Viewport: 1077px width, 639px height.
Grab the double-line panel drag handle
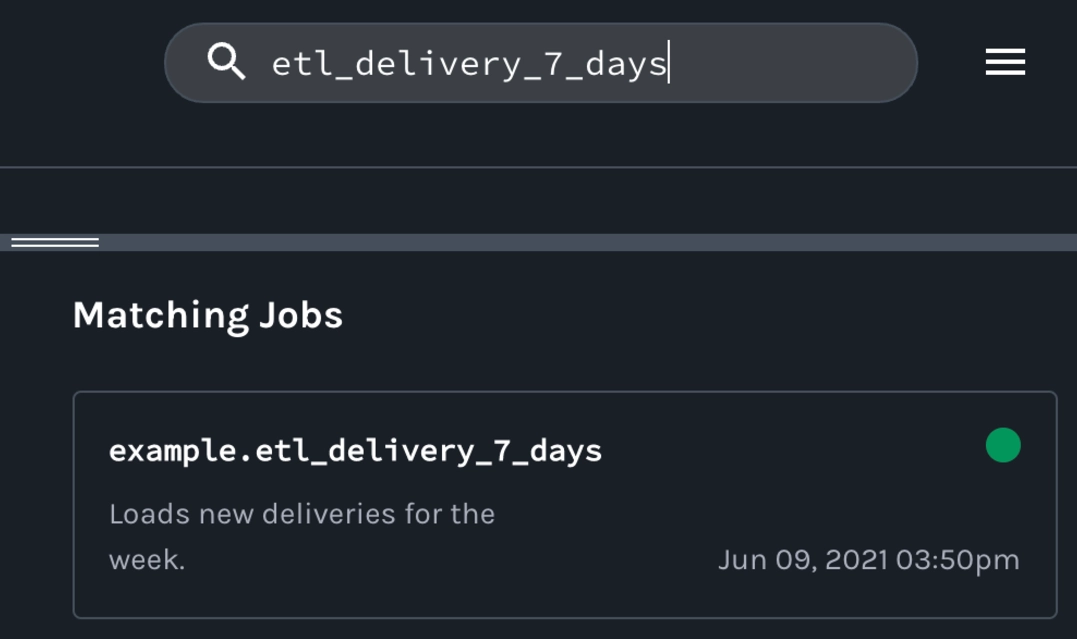click(x=55, y=243)
